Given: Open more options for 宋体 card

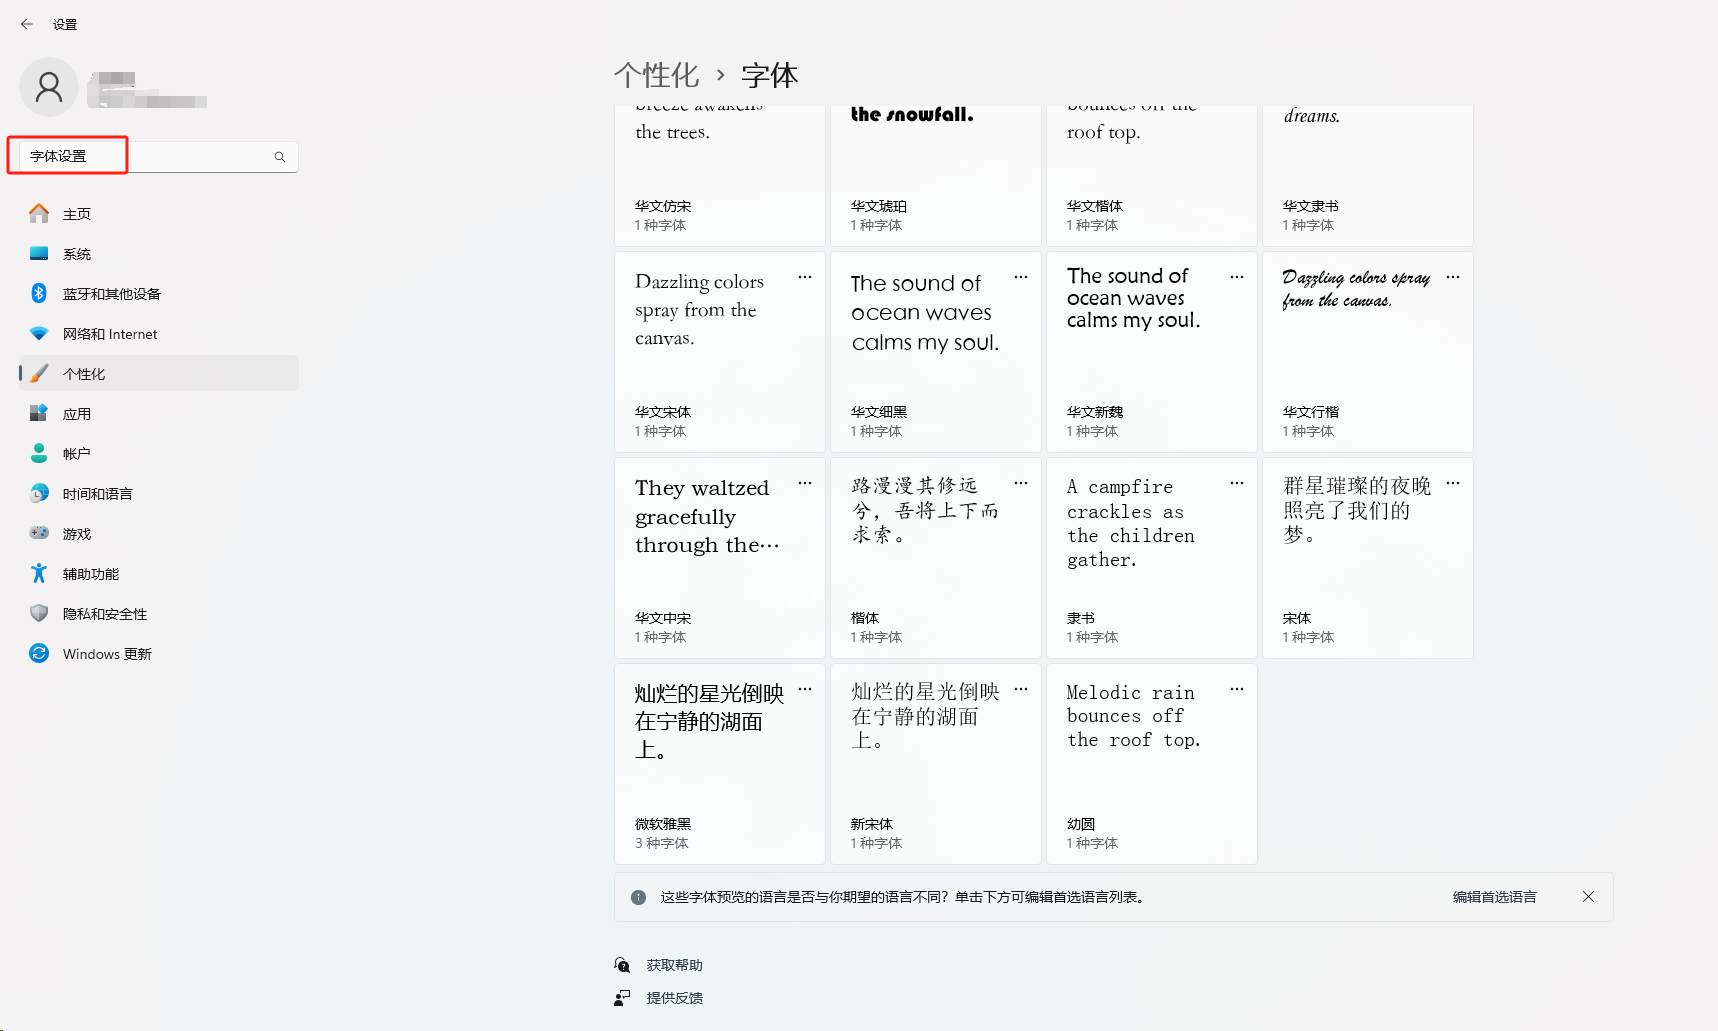Looking at the screenshot, I should pos(1453,483).
